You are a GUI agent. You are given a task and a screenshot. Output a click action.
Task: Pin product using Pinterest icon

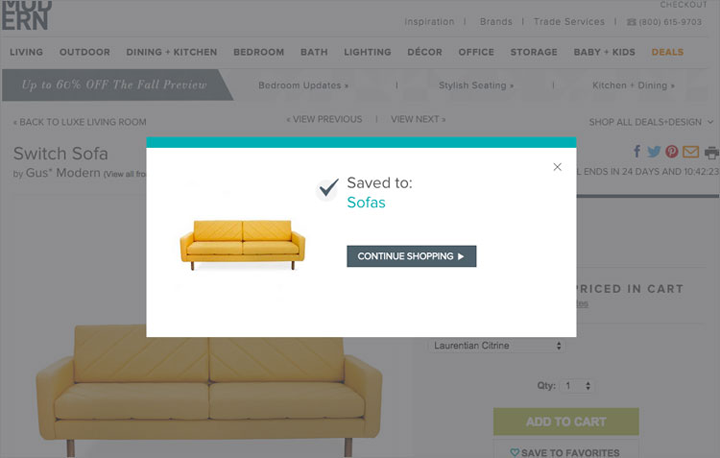pyautogui.click(x=672, y=152)
